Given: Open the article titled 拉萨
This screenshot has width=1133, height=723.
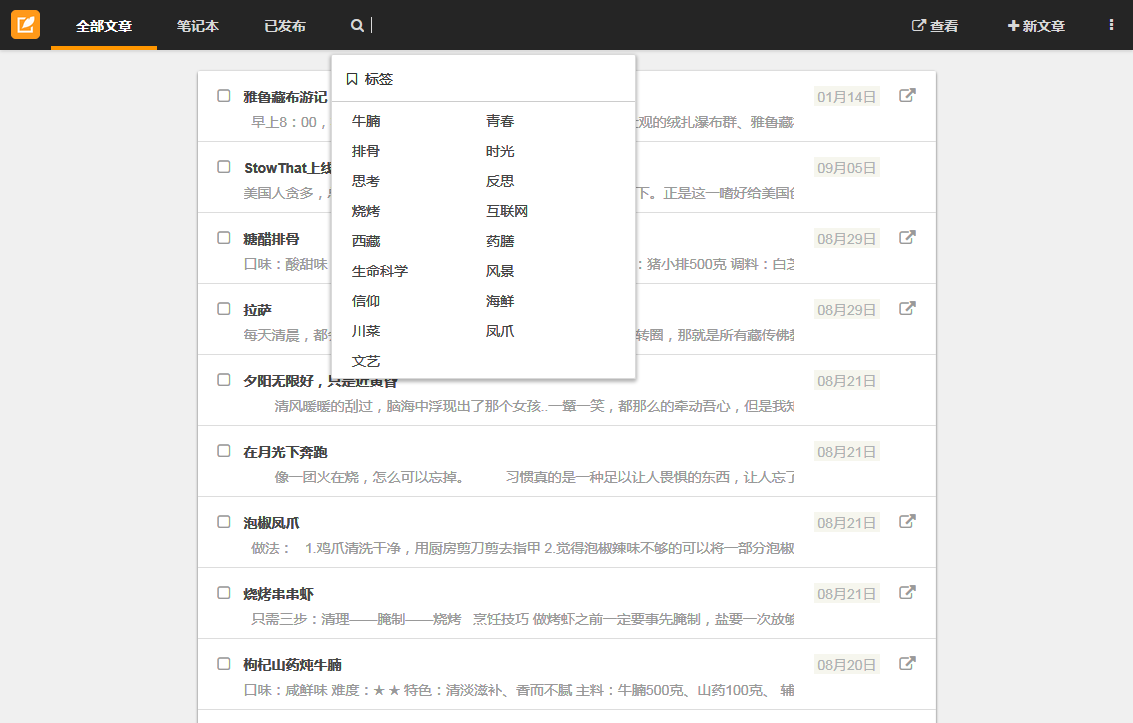Looking at the screenshot, I should coord(257,310).
